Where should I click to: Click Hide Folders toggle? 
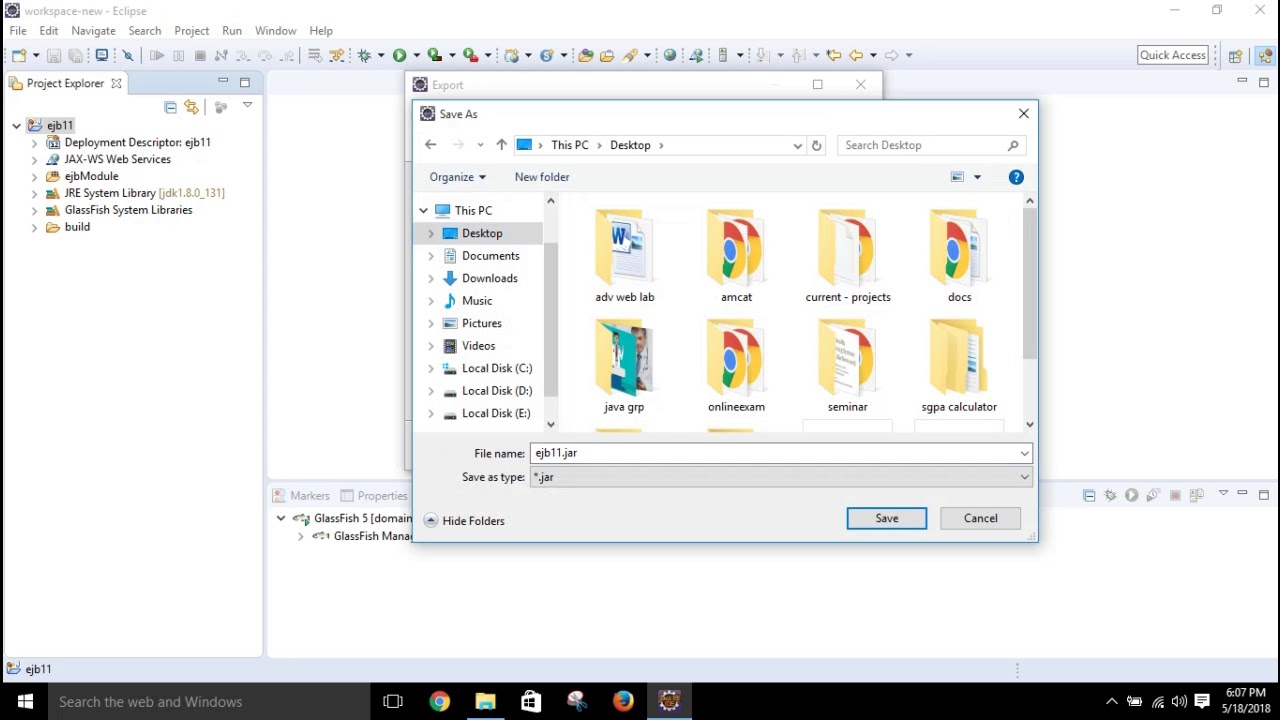(x=465, y=521)
